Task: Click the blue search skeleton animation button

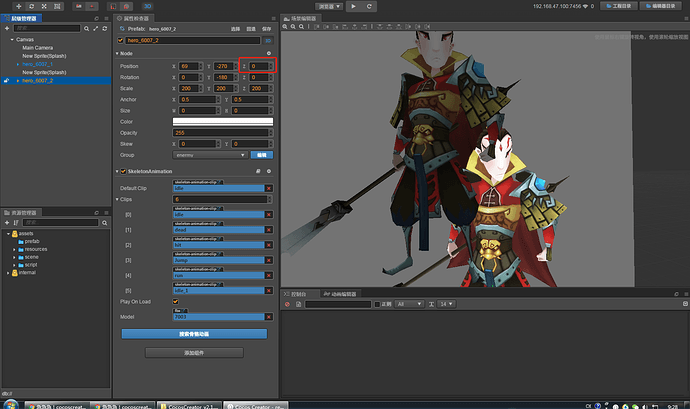Action: (194, 333)
